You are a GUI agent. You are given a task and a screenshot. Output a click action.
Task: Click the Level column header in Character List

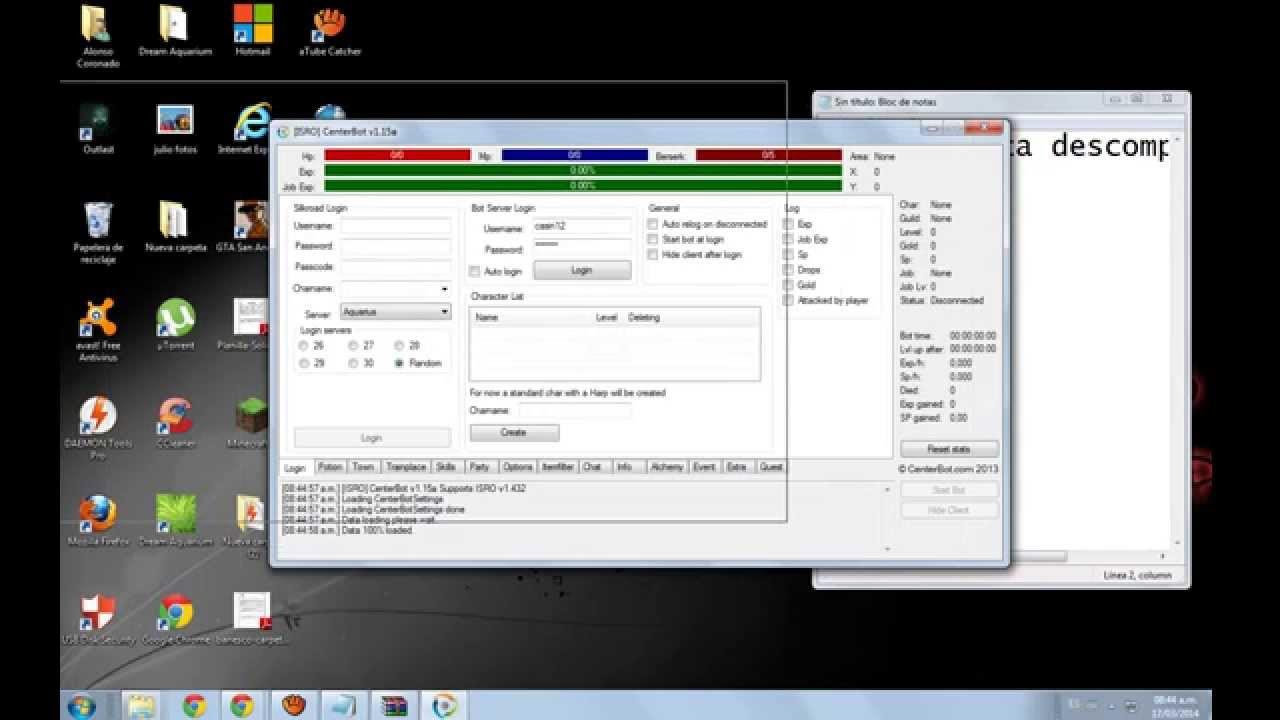(x=606, y=317)
